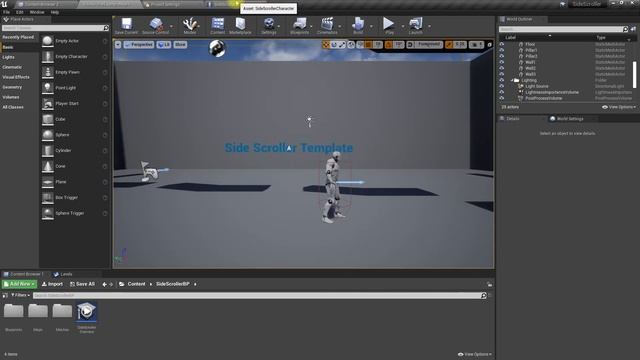
Task: Open the Cinematics toolbar icon
Action: [x=327, y=26]
